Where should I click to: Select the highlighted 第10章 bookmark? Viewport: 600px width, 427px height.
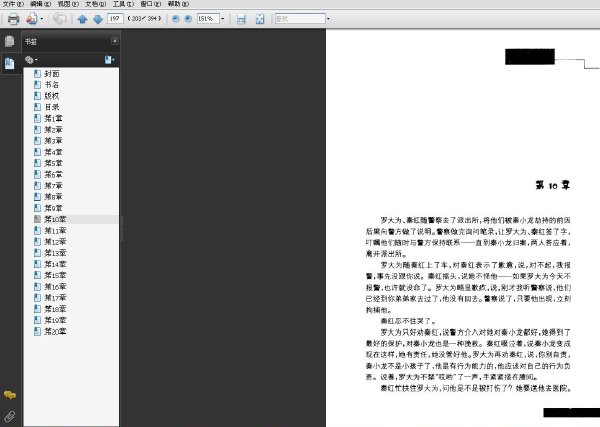coord(55,219)
